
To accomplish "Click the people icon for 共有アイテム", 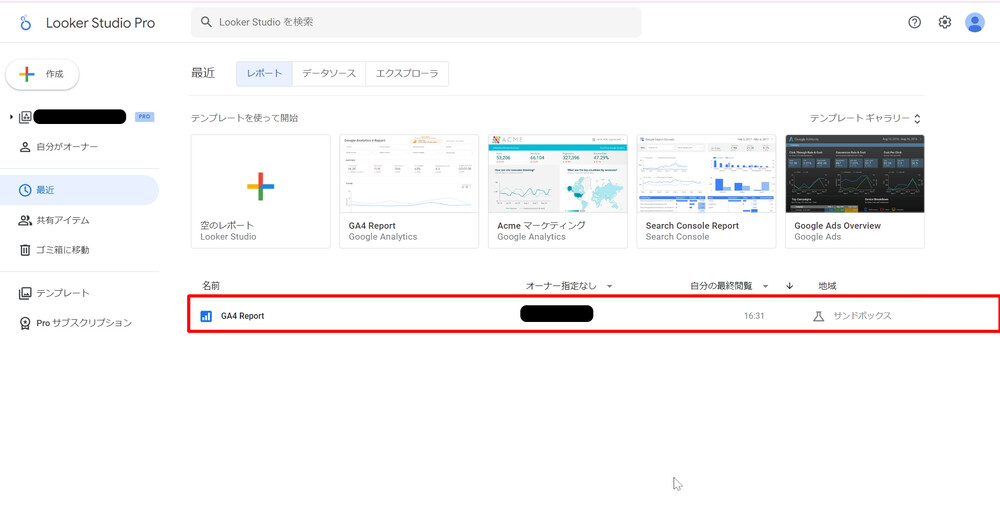I will click(x=25, y=220).
